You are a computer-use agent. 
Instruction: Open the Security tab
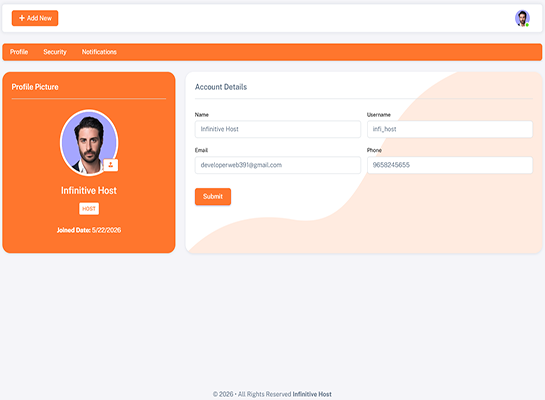pos(55,52)
